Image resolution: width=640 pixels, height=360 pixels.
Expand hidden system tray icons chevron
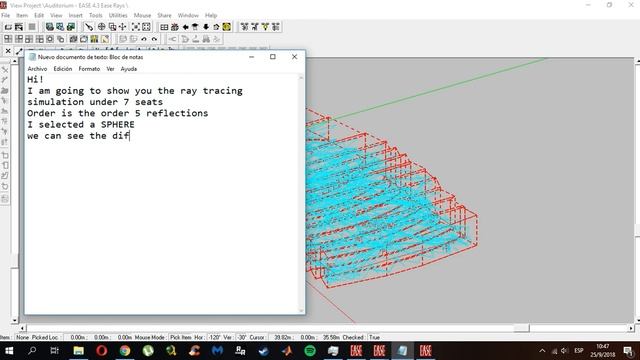542,351
